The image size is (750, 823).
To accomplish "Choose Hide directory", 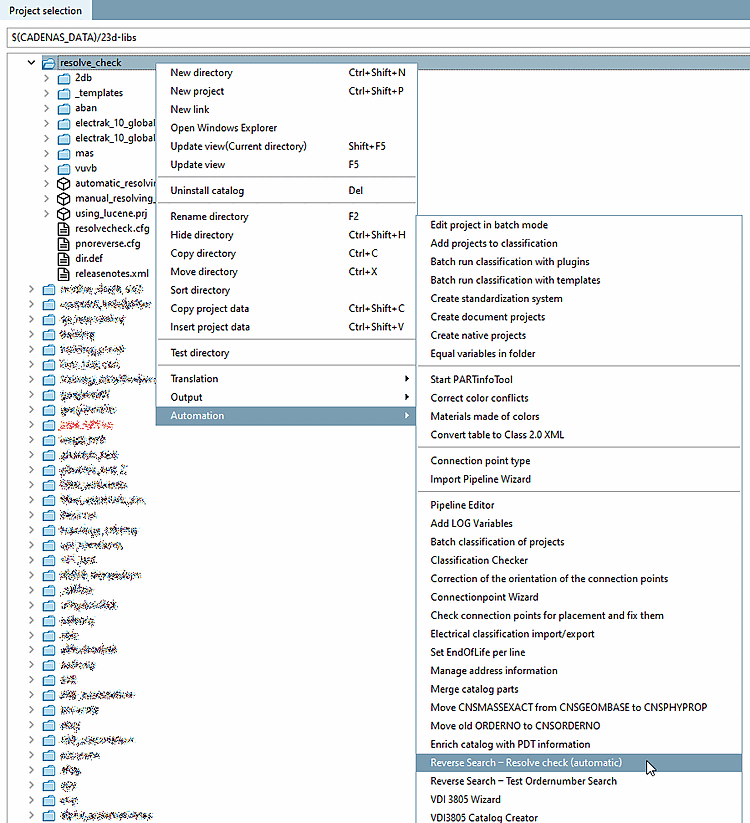I will [x=286, y=235].
